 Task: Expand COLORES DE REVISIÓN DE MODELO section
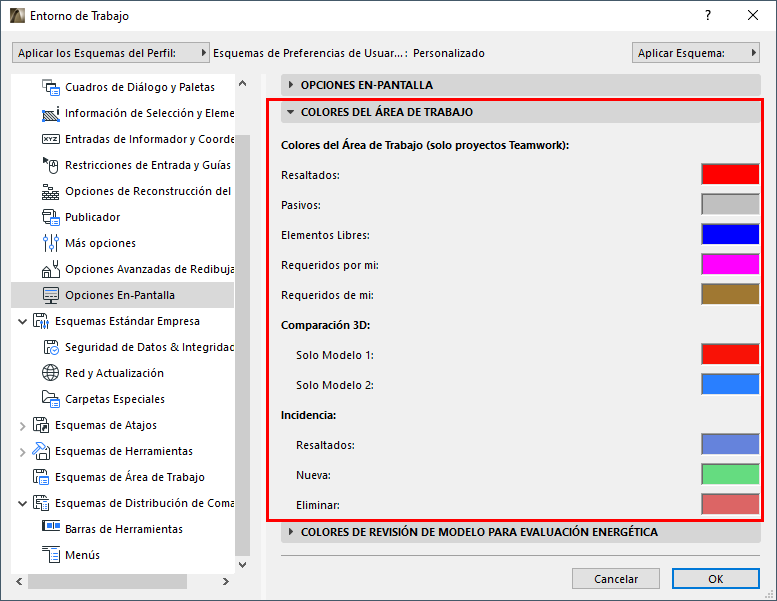[291, 532]
